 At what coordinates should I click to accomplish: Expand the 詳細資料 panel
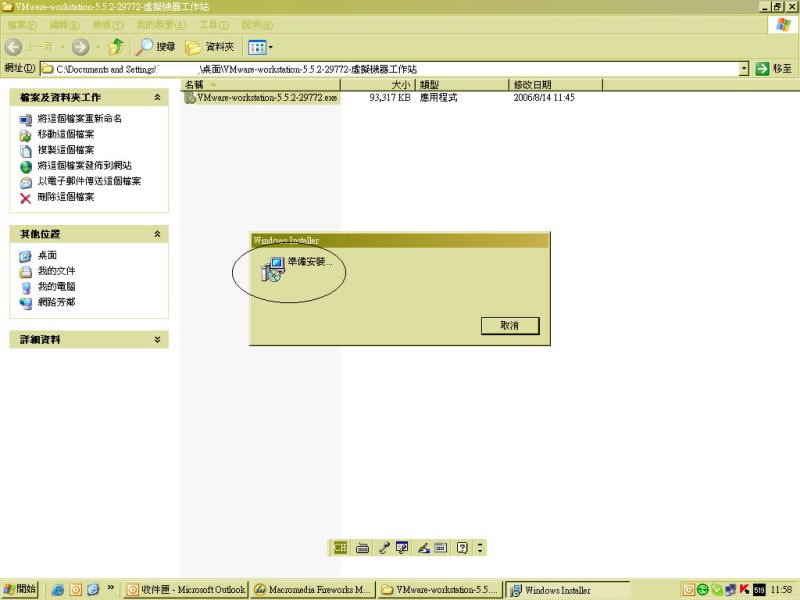(157, 339)
